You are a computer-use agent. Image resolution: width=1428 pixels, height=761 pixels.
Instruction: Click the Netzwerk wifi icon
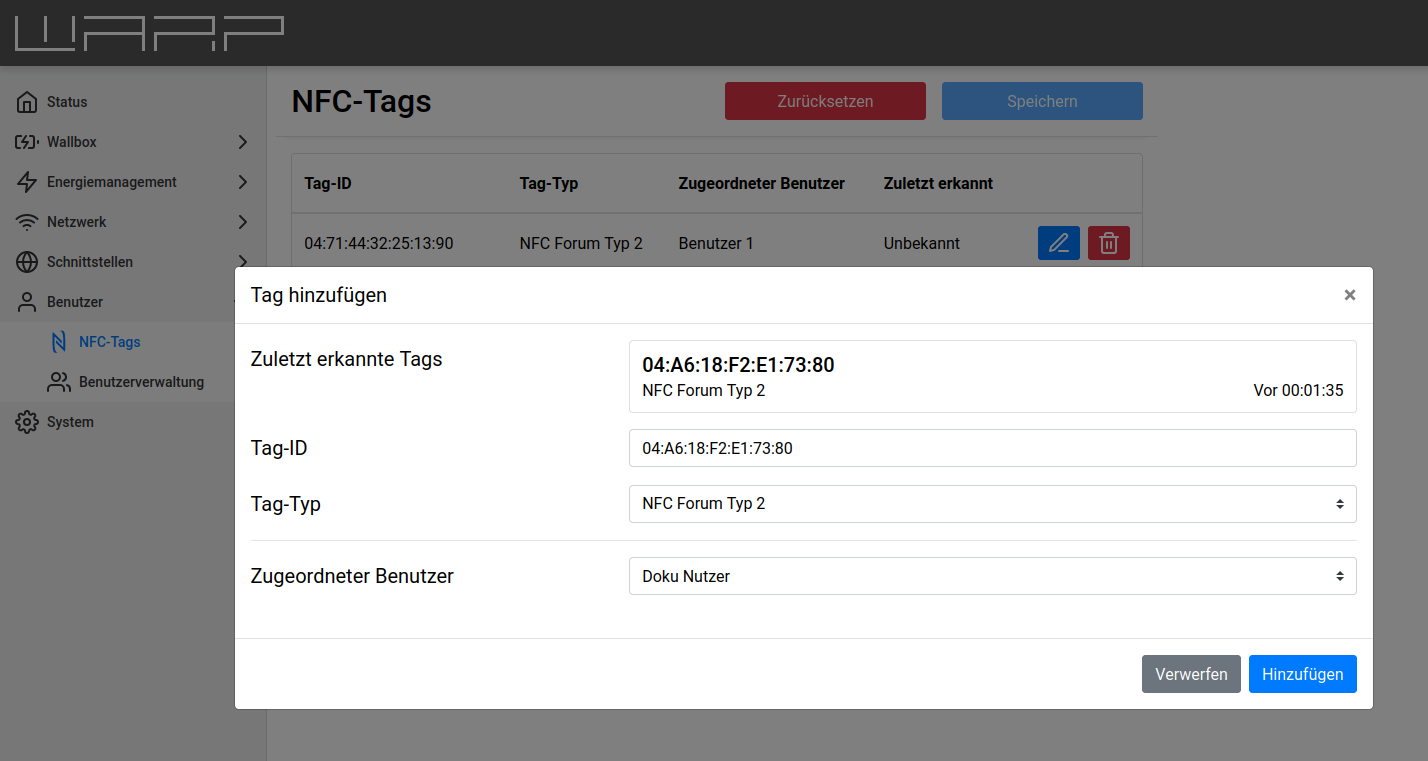[27, 222]
